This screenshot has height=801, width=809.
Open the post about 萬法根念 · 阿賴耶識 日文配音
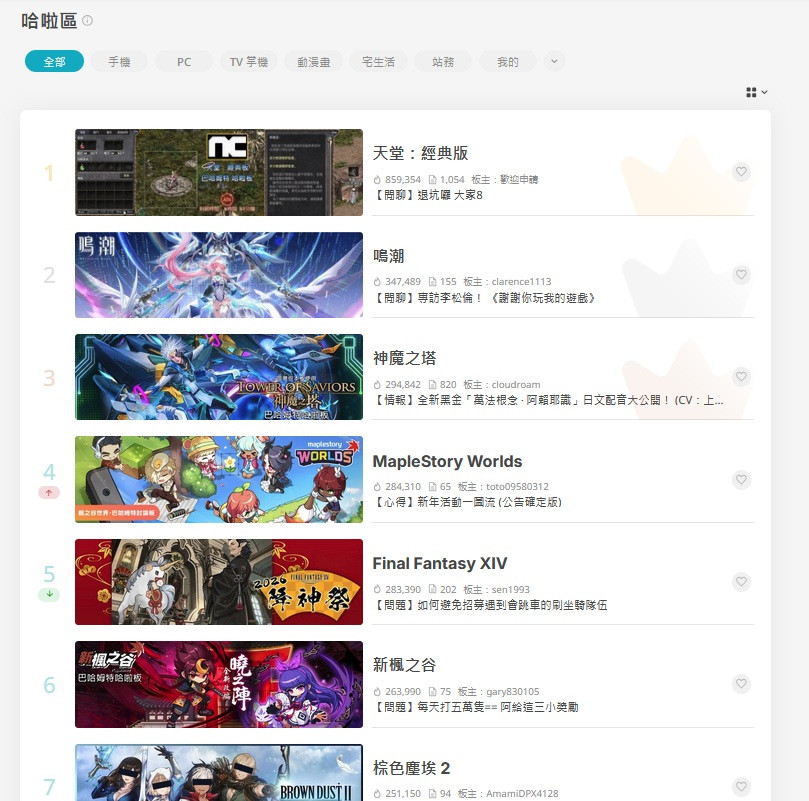548,400
